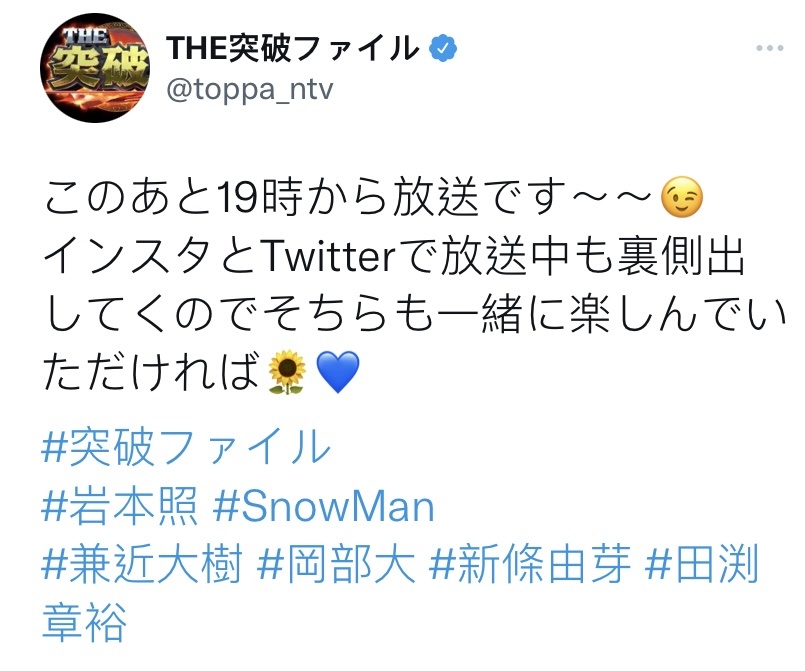Open the #新條由芽 hashtag
The width and height of the screenshot is (805, 671).
[x=529, y=564]
